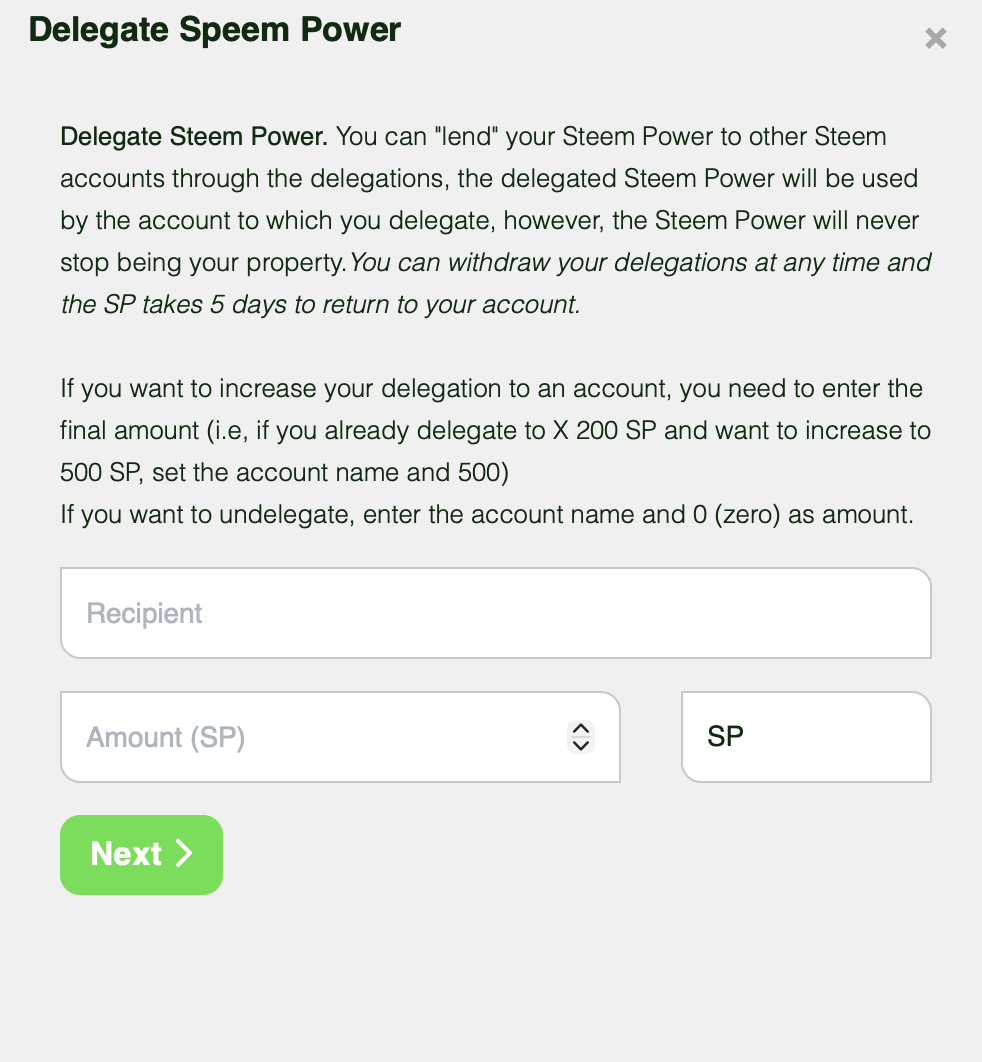Select the SP unit field
Image resolution: width=982 pixels, height=1062 pixels.
click(805, 737)
